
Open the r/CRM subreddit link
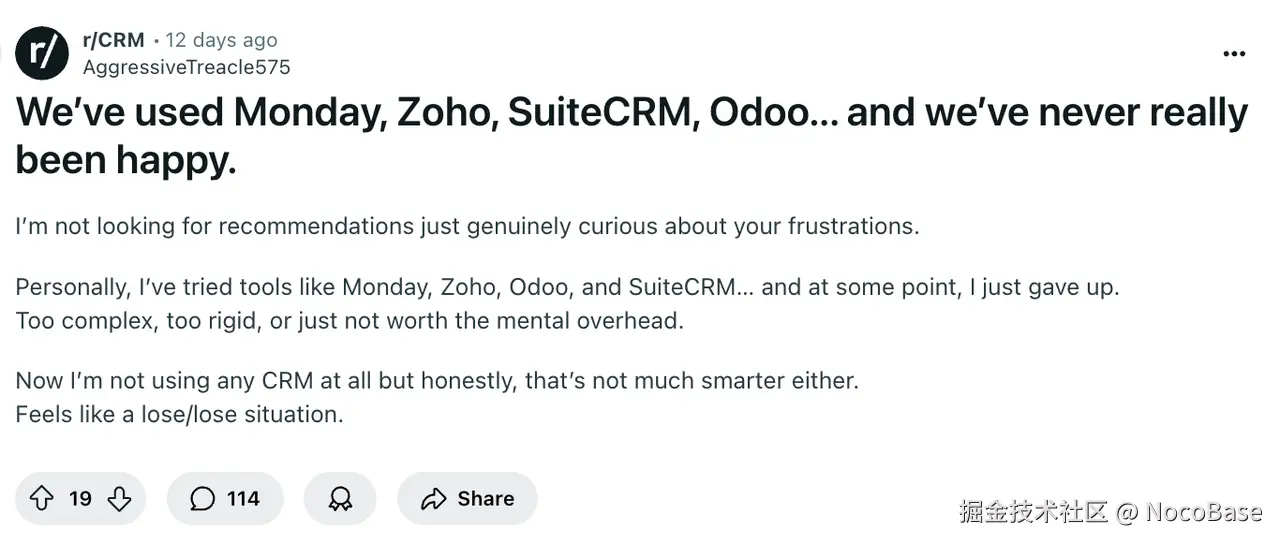[114, 40]
